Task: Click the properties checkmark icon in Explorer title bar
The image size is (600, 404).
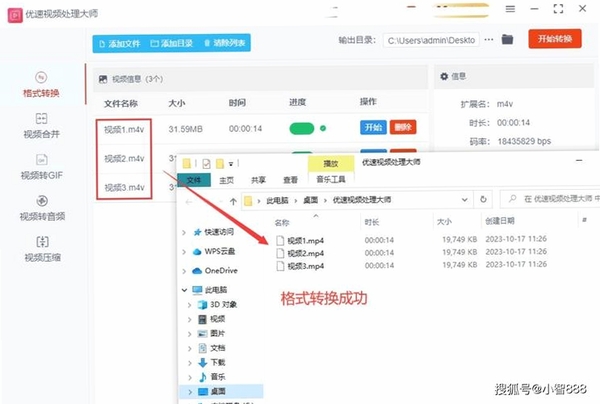Action: click(206, 164)
